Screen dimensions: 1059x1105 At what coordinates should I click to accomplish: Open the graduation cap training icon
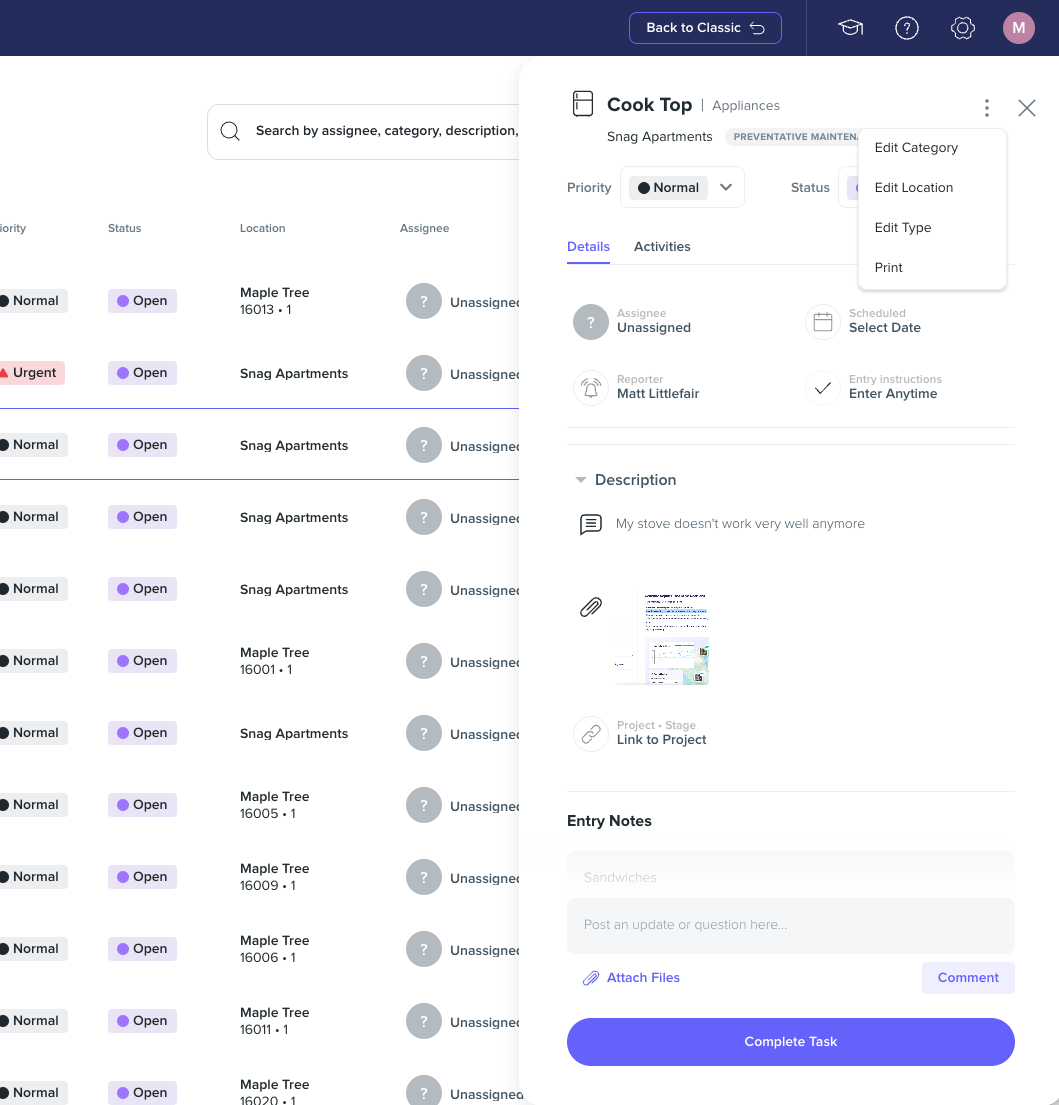850,28
